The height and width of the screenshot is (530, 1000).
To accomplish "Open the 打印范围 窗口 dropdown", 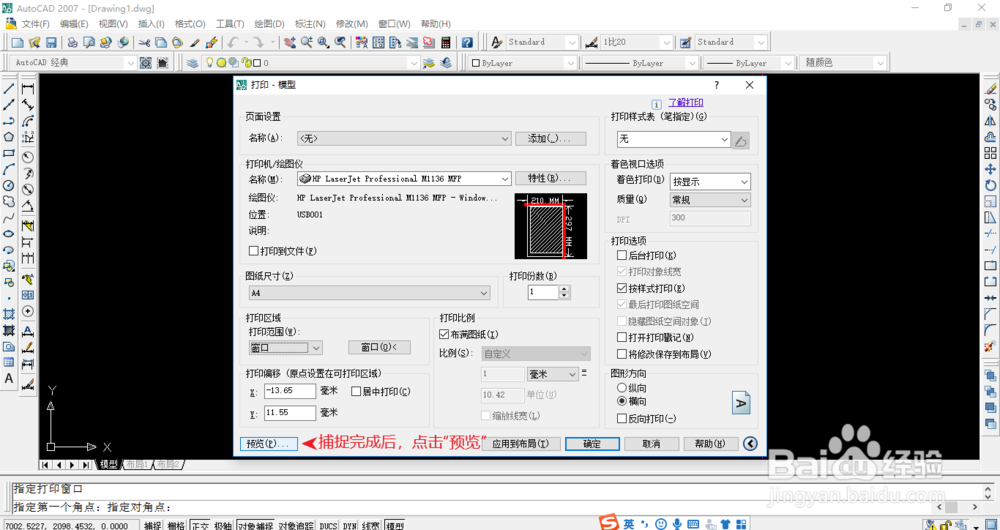I will click(x=285, y=348).
